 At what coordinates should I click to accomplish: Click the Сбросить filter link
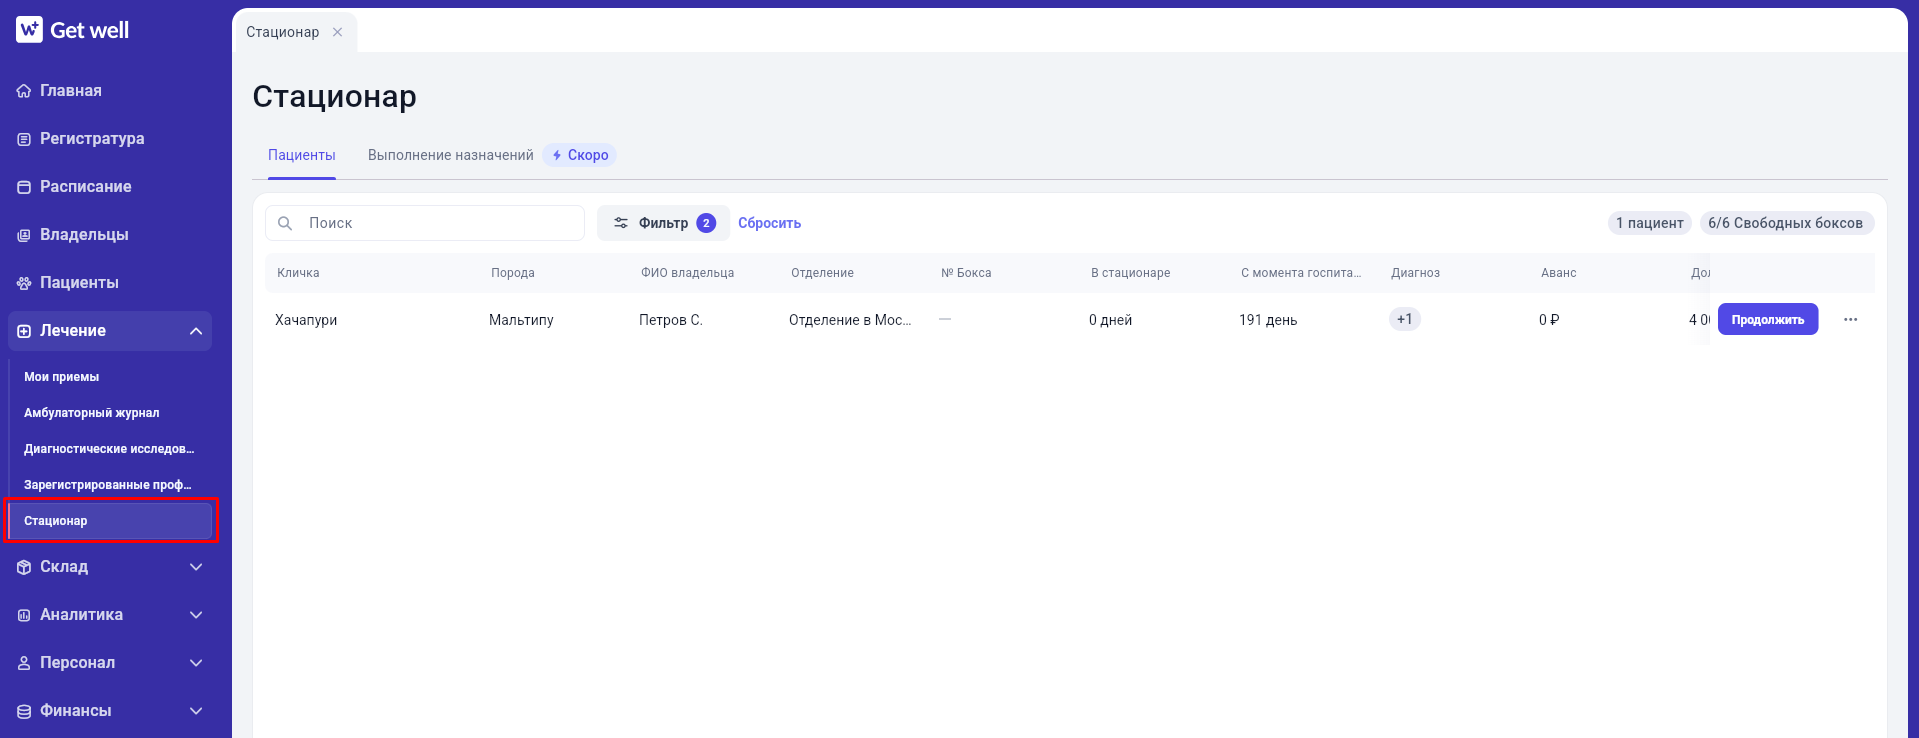[770, 223]
